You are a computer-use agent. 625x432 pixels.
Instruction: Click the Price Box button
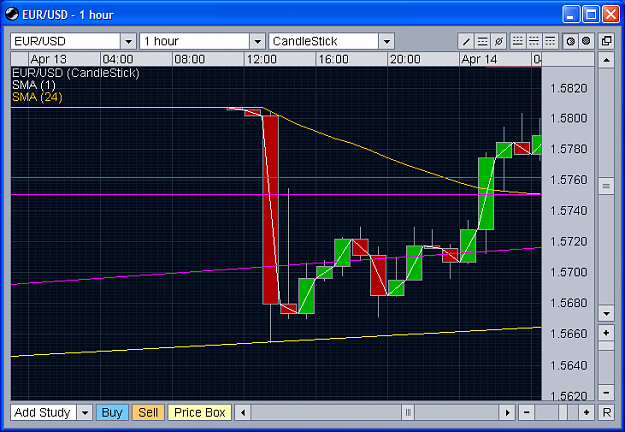[199, 412]
